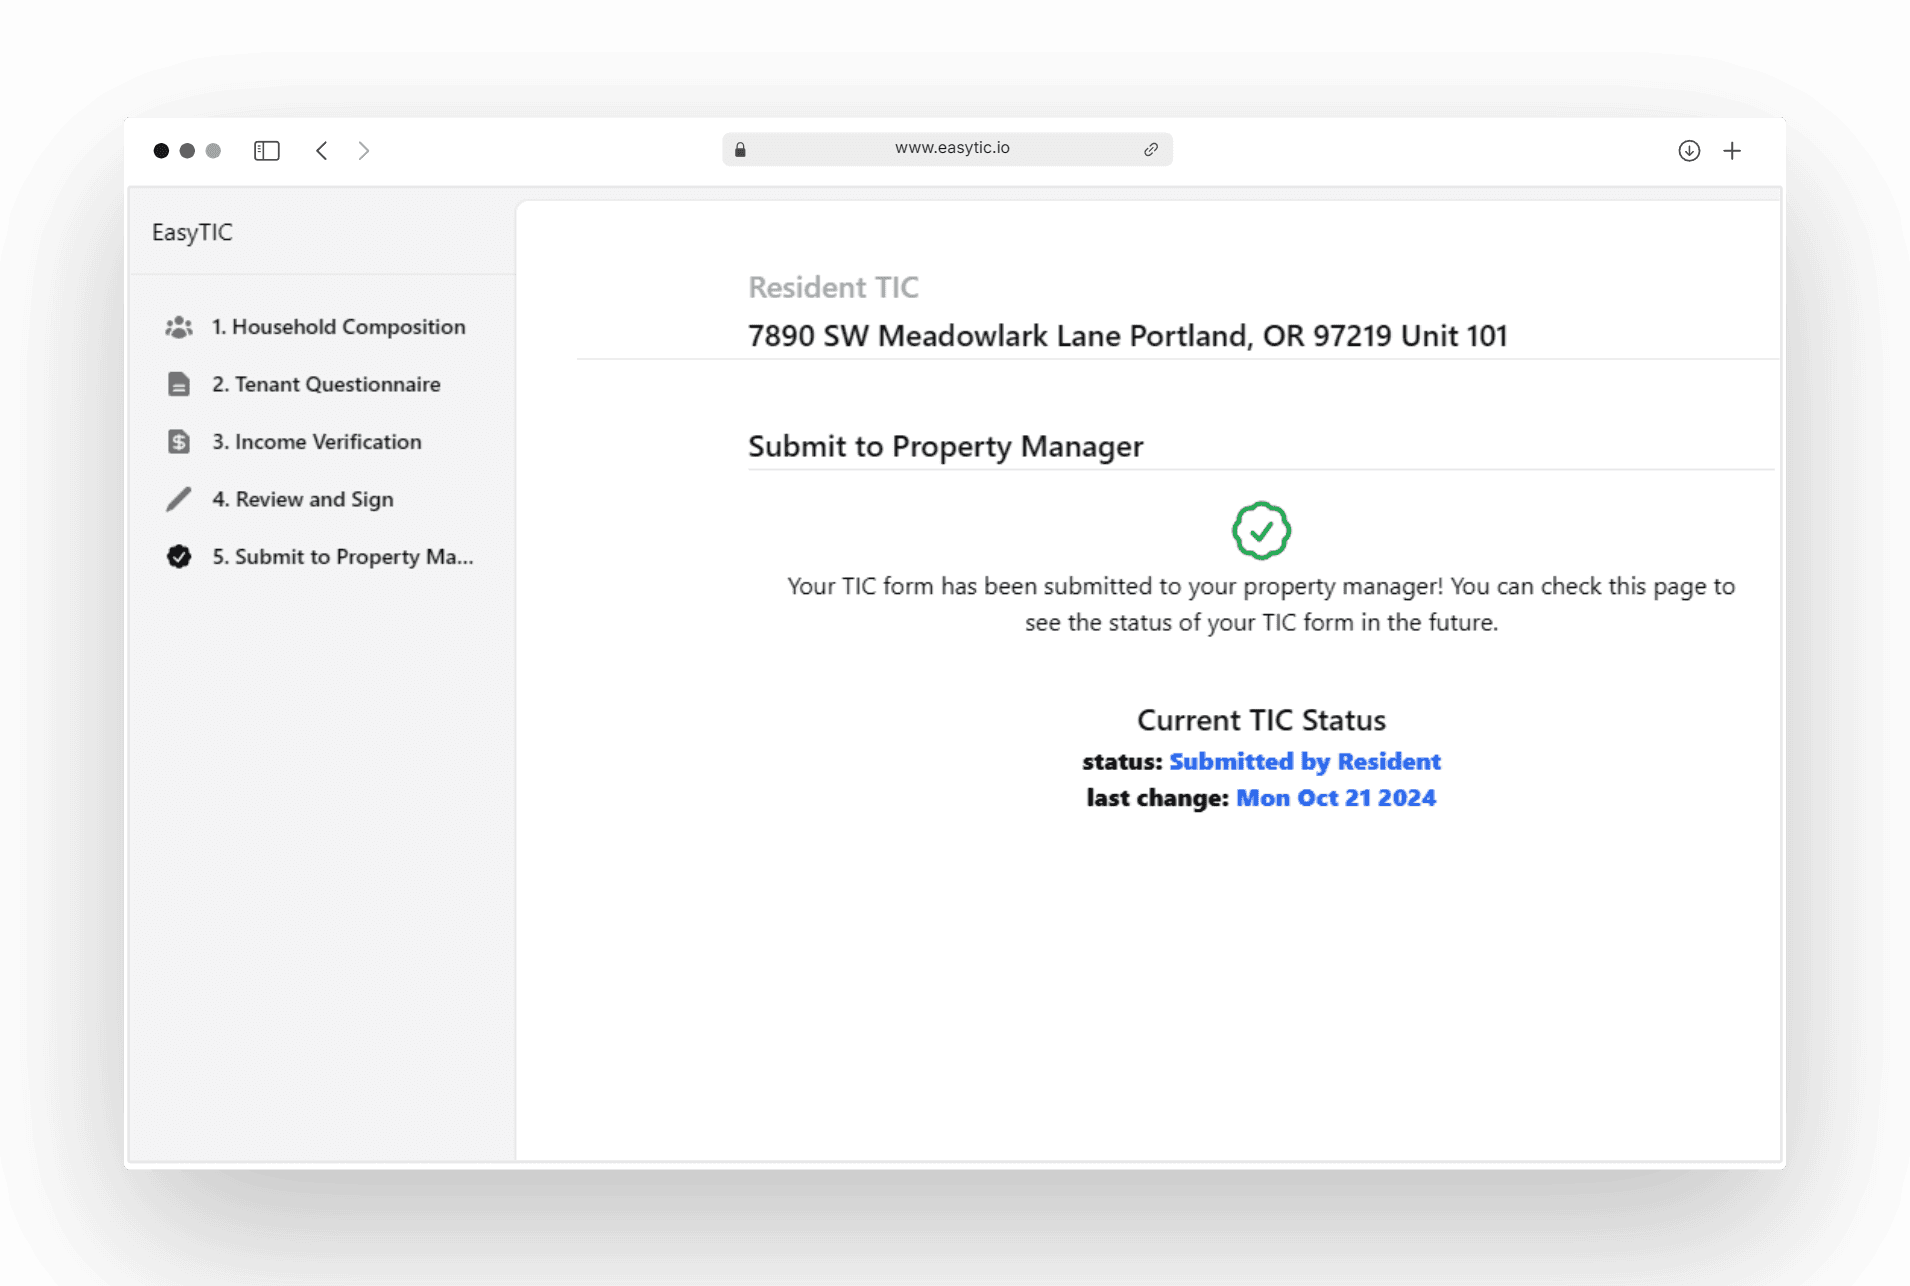
Task: Toggle the browser sidebar panel icon
Action: click(267, 151)
